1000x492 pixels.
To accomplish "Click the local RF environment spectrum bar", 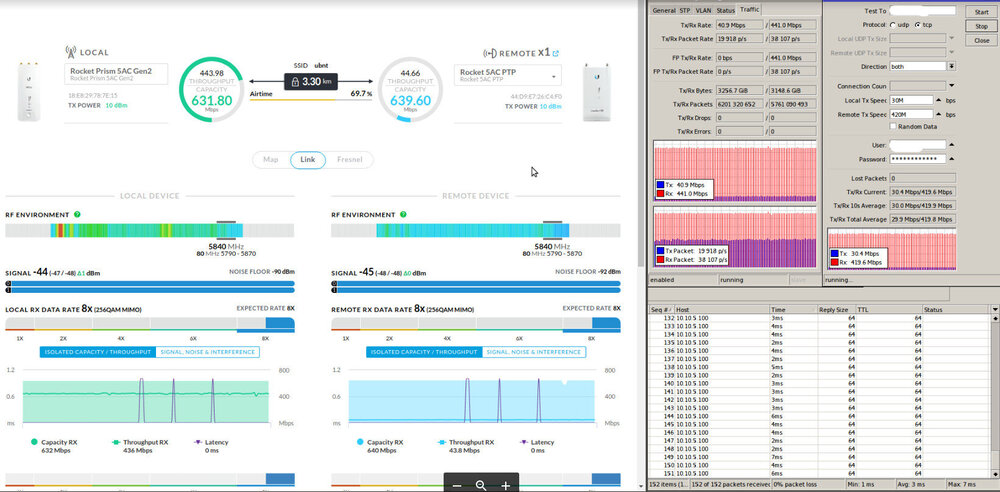I will pyautogui.click(x=150, y=231).
